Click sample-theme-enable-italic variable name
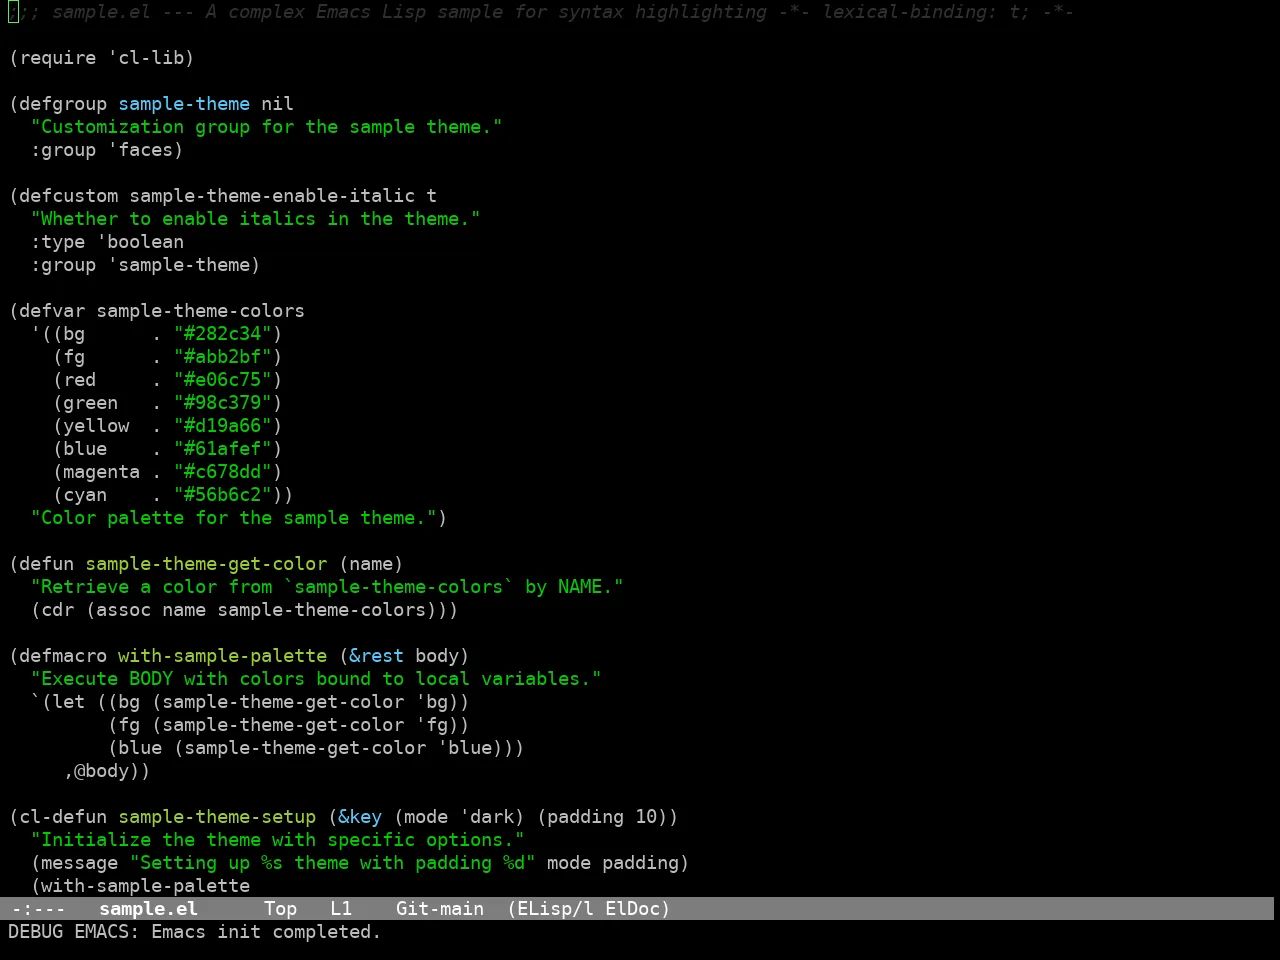The height and width of the screenshot is (960, 1280). pos(272,196)
